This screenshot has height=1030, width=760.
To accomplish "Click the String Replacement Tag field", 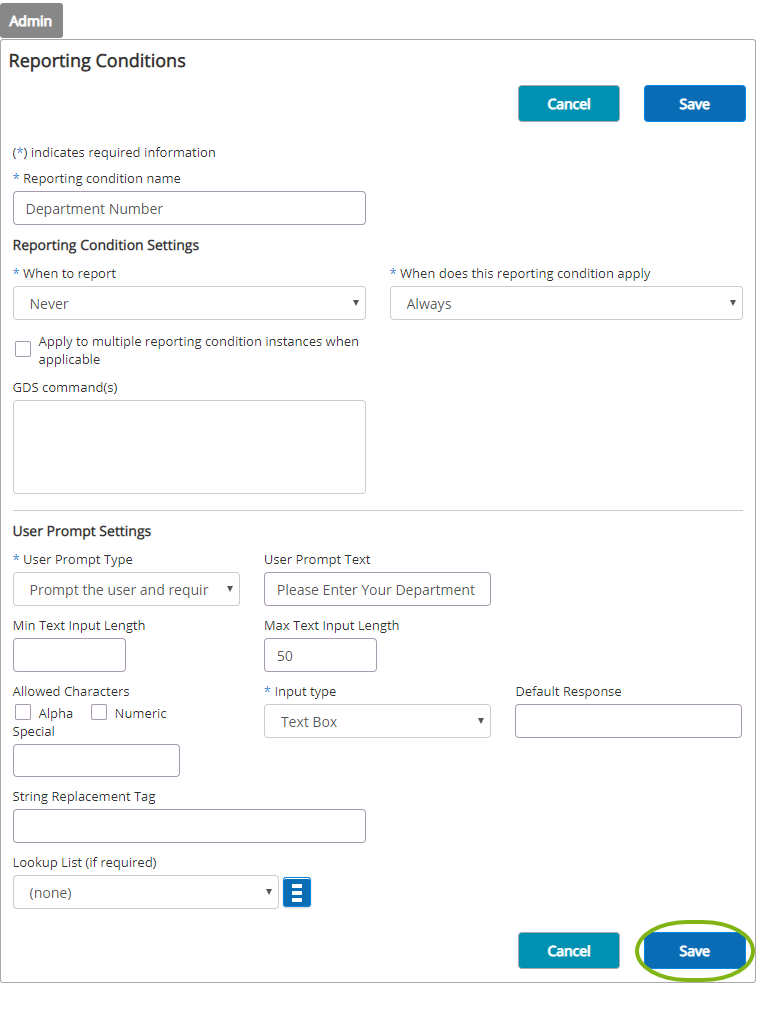I will [189, 826].
